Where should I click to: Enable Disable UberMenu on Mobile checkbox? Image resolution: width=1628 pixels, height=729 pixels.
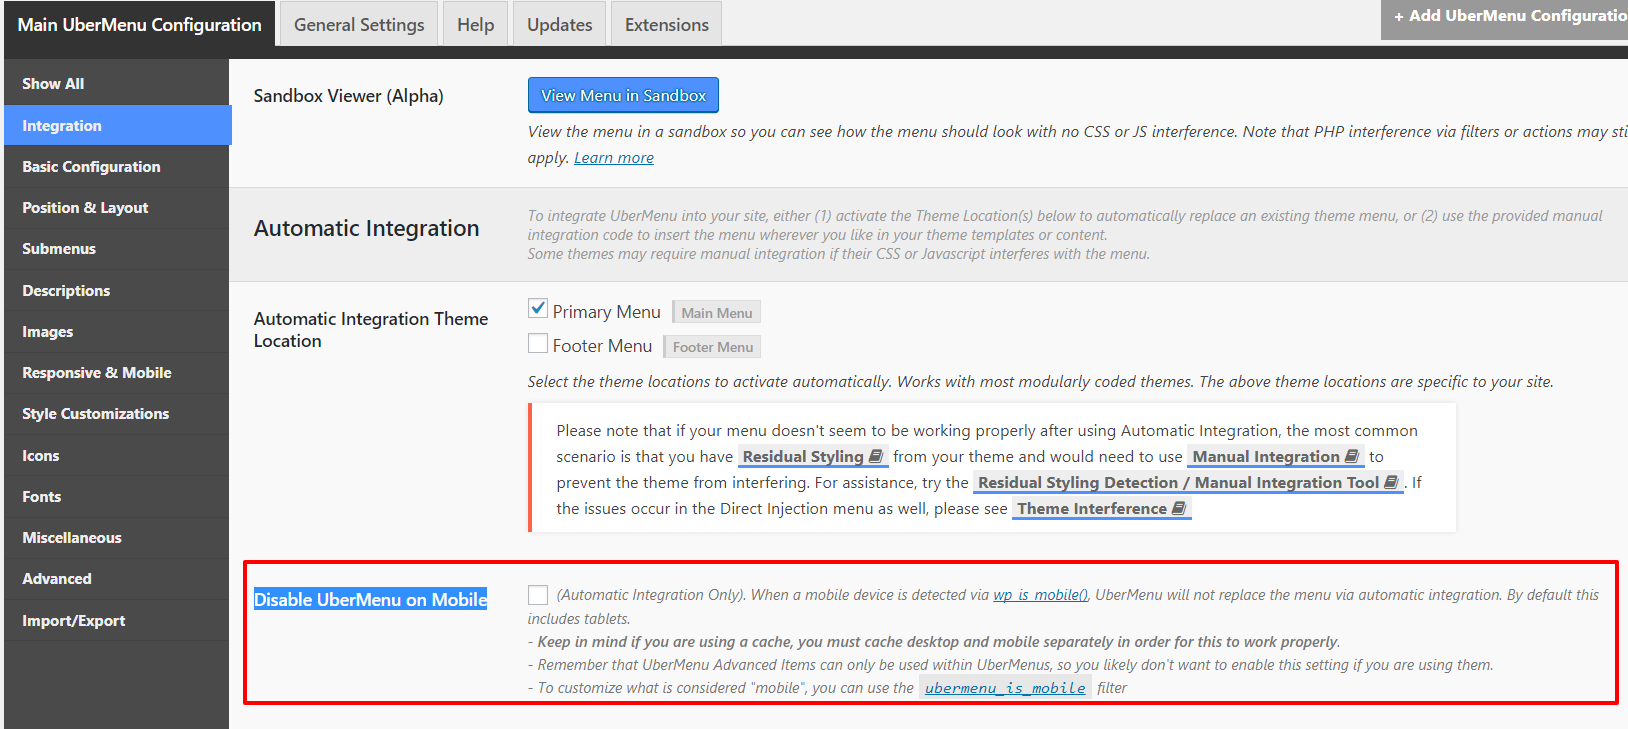[x=538, y=595]
